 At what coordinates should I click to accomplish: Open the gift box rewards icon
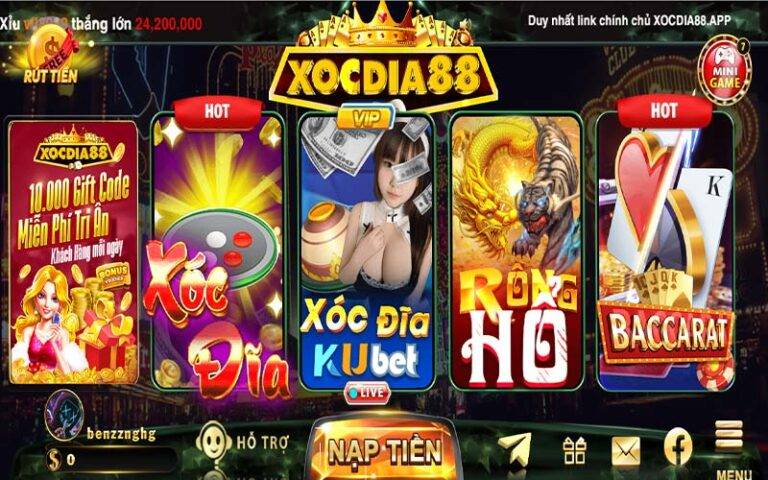click(575, 450)
